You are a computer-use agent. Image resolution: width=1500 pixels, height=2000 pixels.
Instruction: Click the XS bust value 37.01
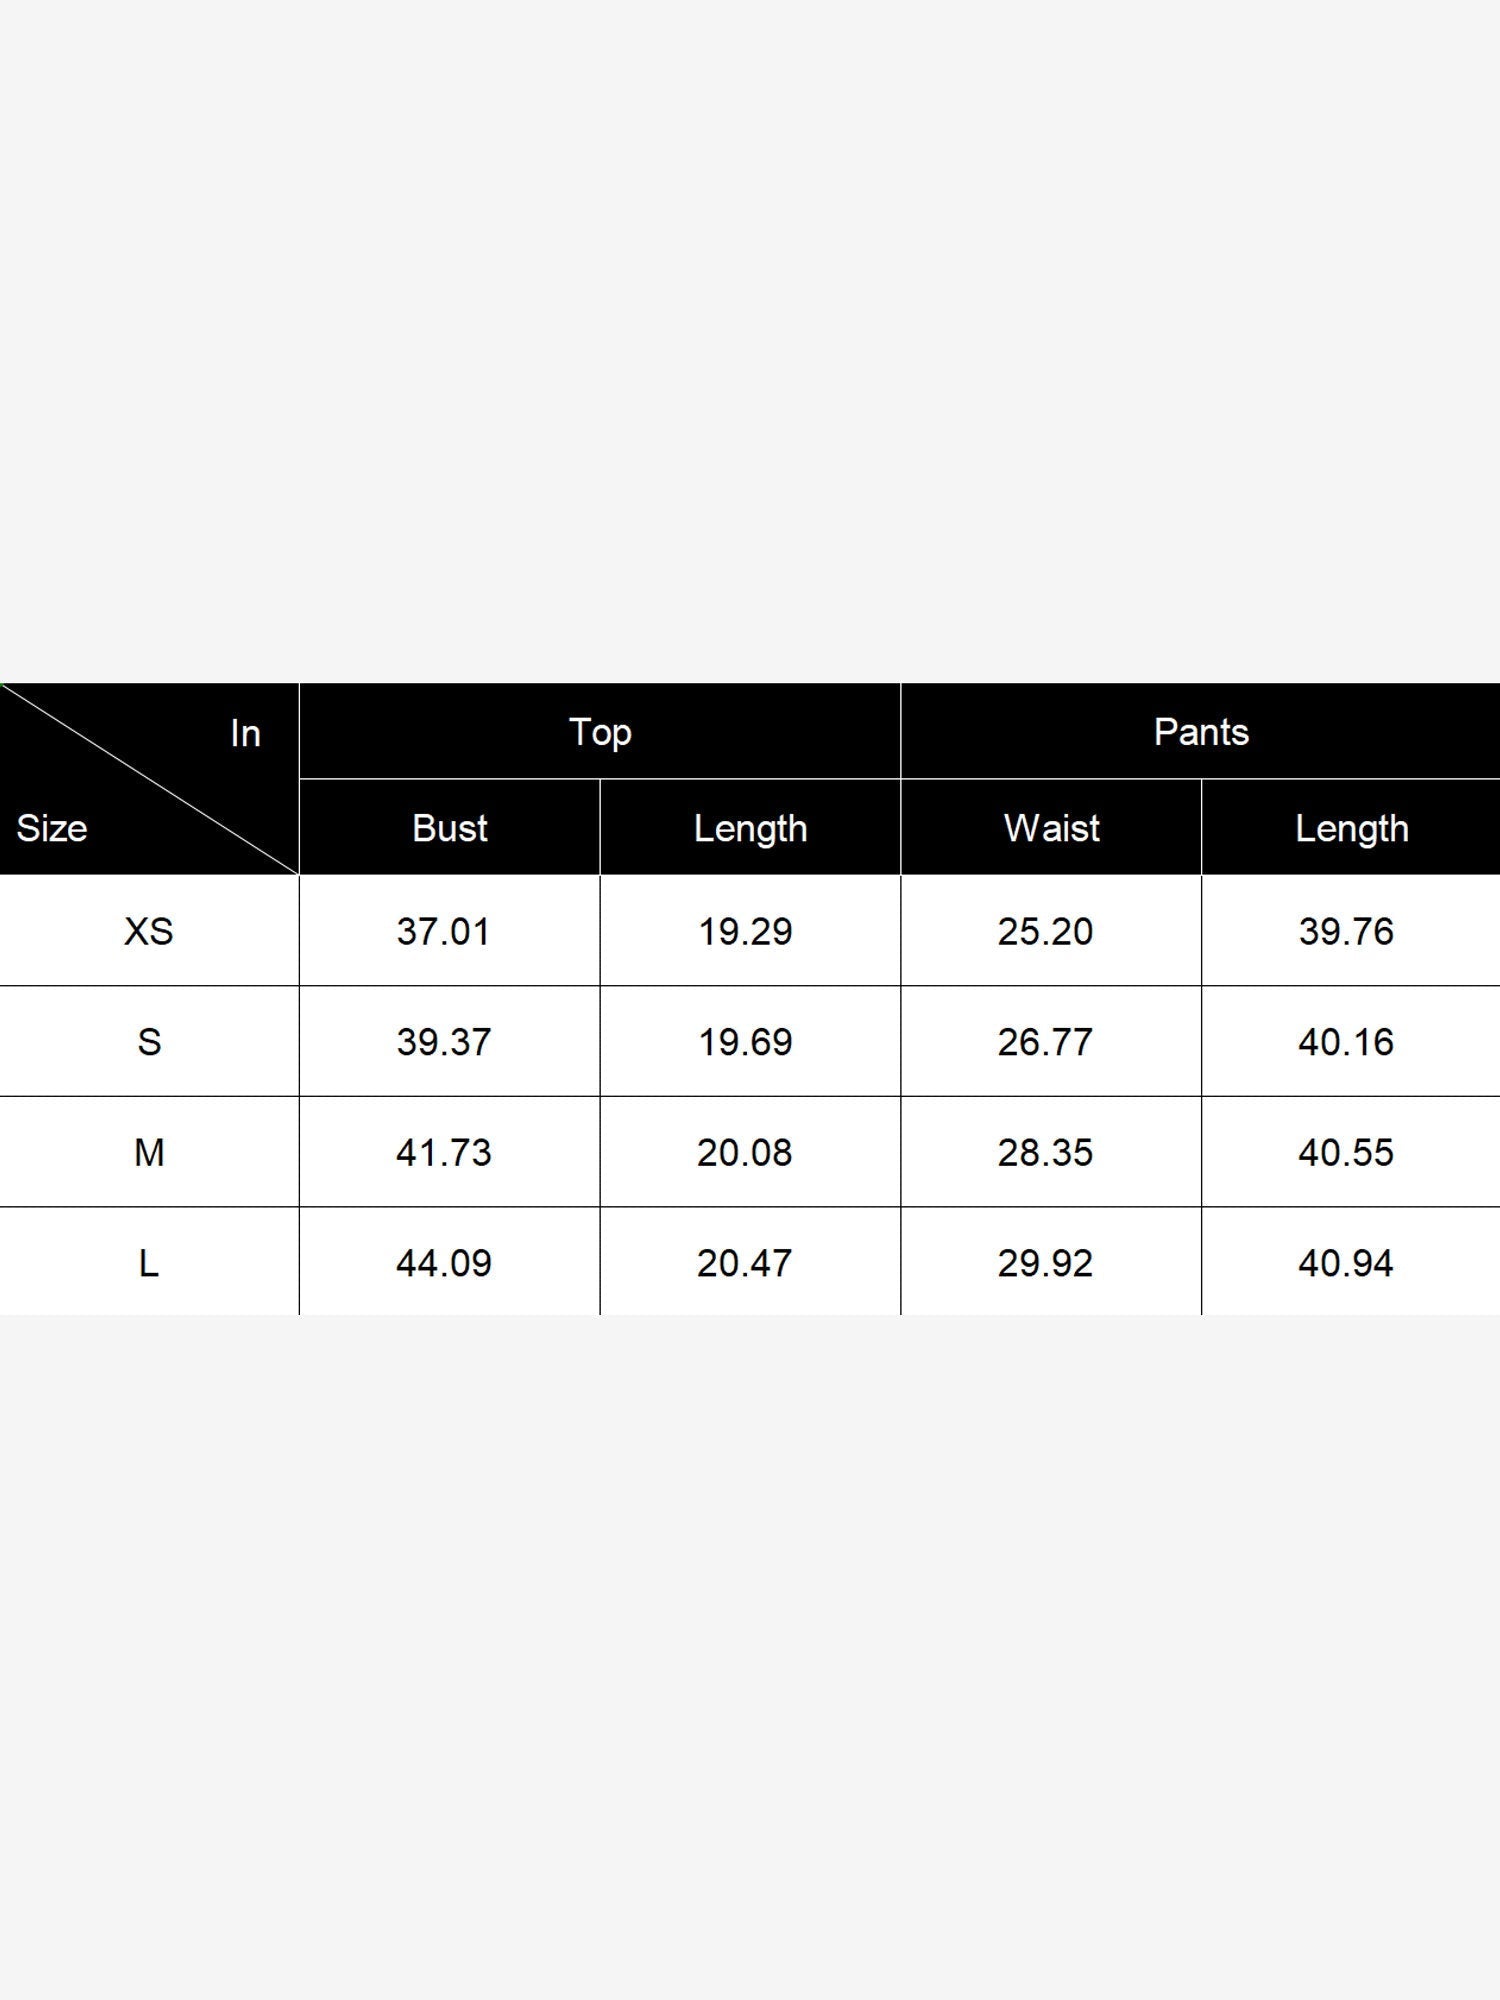(x=444, y=931)
